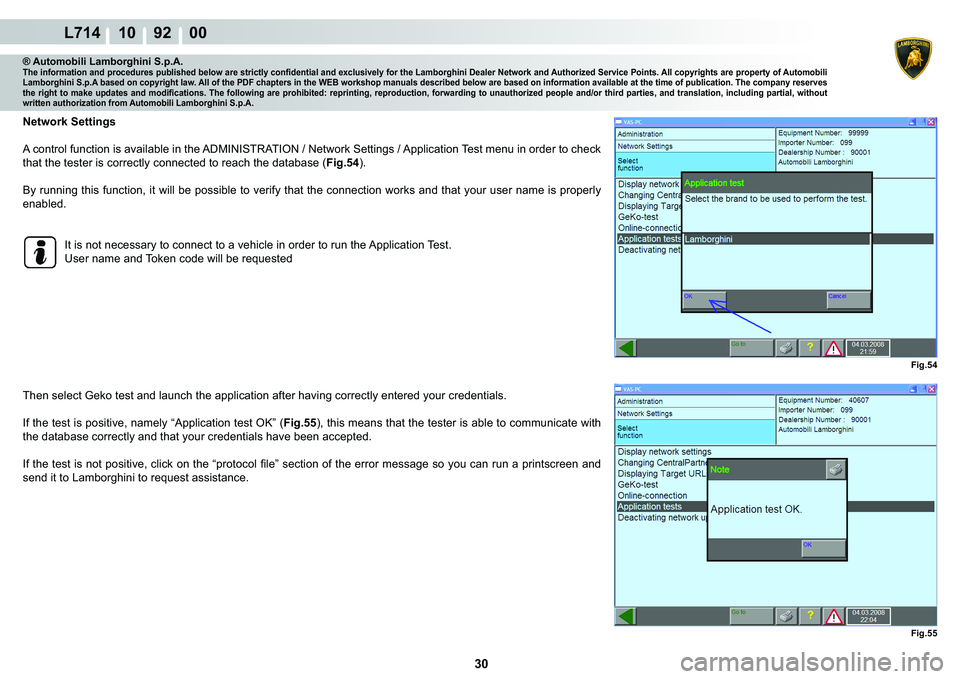Select 'Changing Centra' entry in Fig.54 list
Screen dimensions: 960x679
tap(648, 195)
